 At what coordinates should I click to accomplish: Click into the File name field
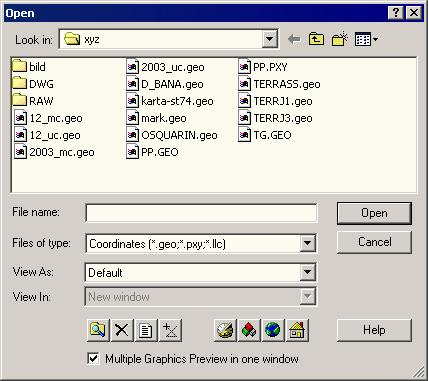pyautogui.click(x=201, y=213)
